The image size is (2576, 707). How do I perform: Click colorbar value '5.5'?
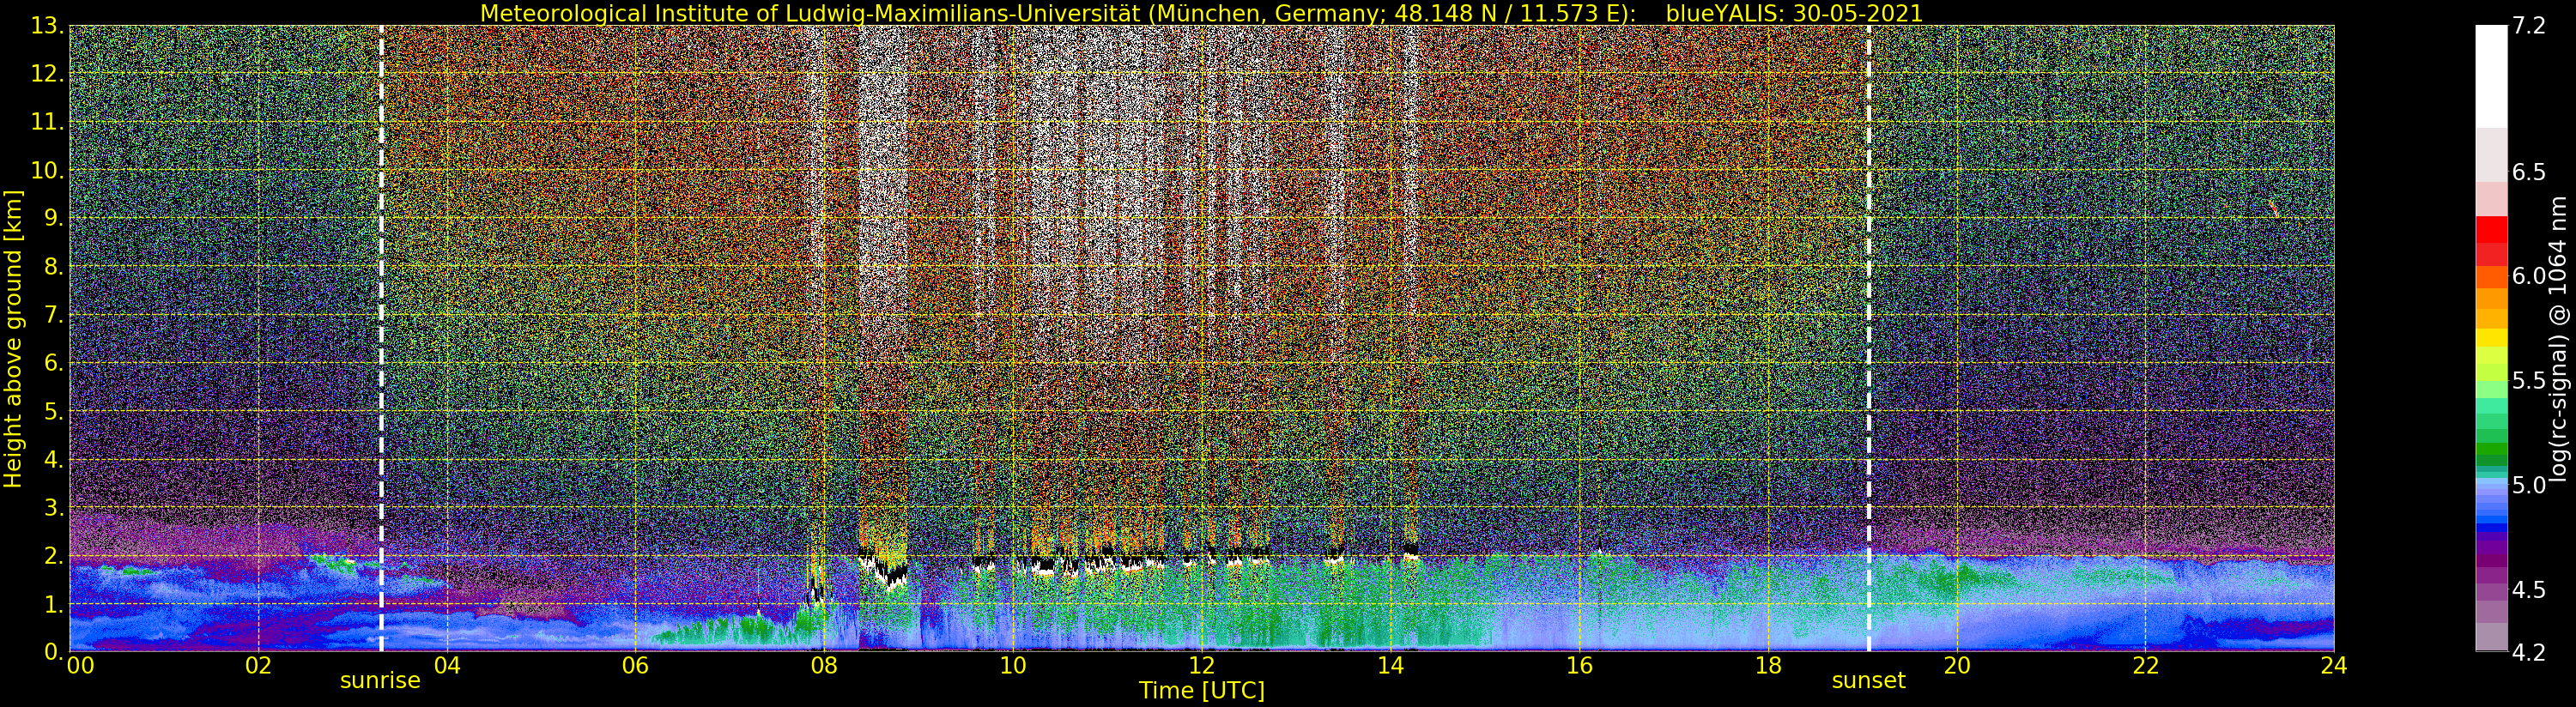click(2528, 381)
